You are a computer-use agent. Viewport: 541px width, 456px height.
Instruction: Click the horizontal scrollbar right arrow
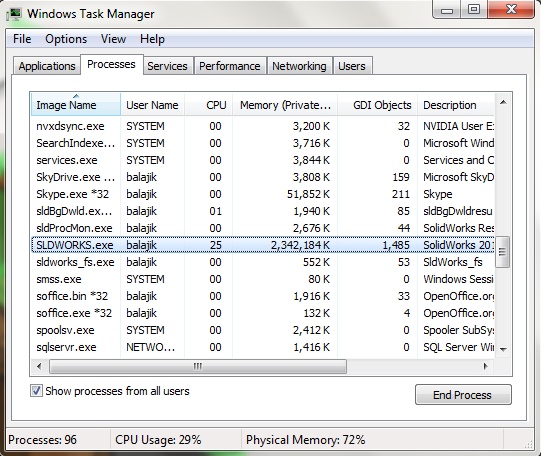[x=486, y=366]
